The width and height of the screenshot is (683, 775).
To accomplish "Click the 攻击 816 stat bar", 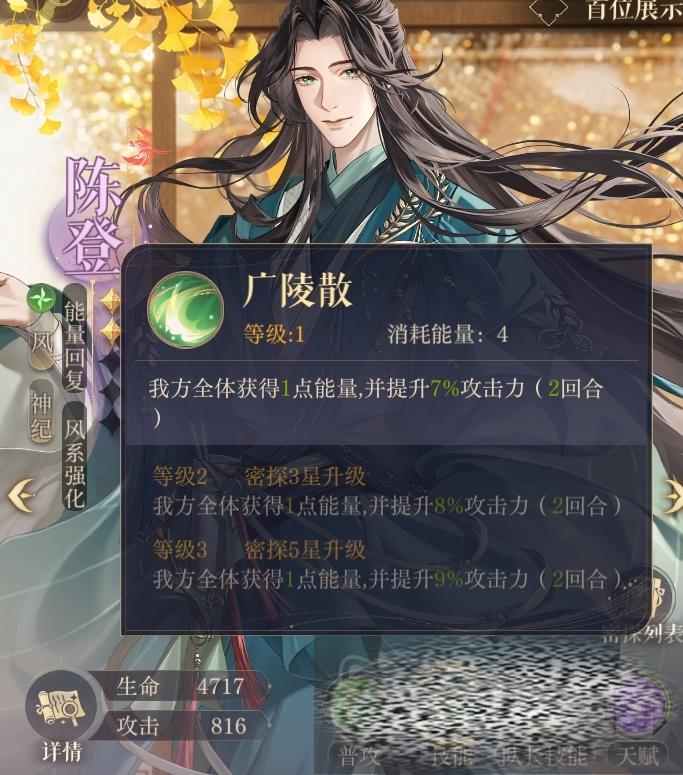I will tap(184, 726).
